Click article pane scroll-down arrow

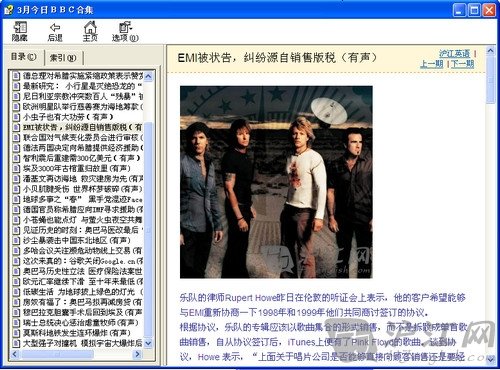(x=491, y=359)
